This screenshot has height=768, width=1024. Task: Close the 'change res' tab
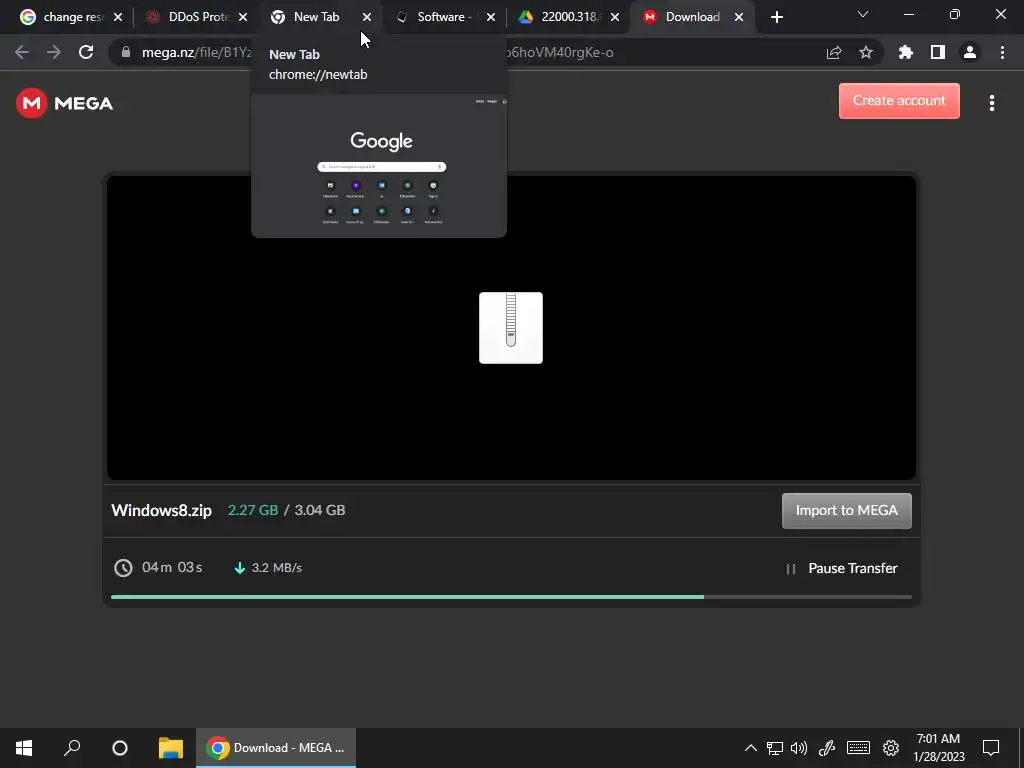coord(118,18)
